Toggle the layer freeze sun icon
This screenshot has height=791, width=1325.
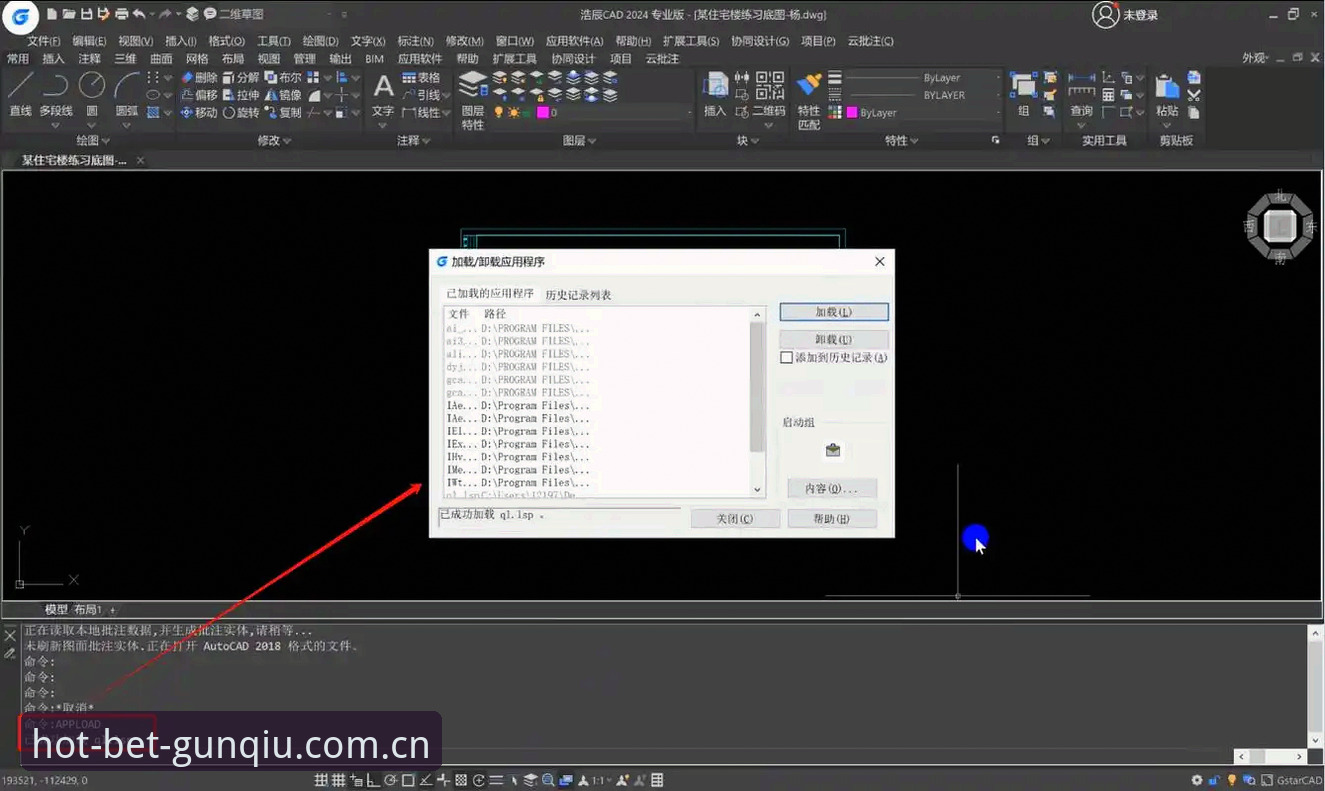(514, 113)
